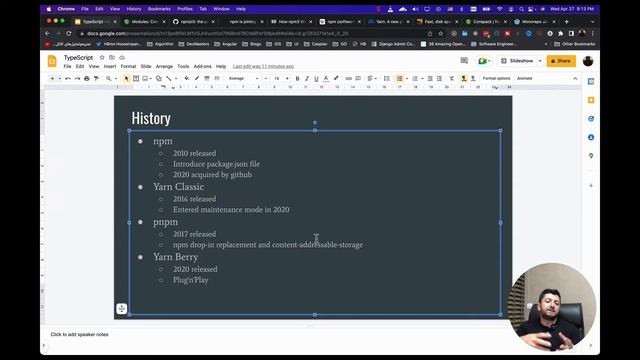Open the Google Meet present dropdown
Image resolution: width=640 pixels, height=360 pixels.
(x=484, y=61)
